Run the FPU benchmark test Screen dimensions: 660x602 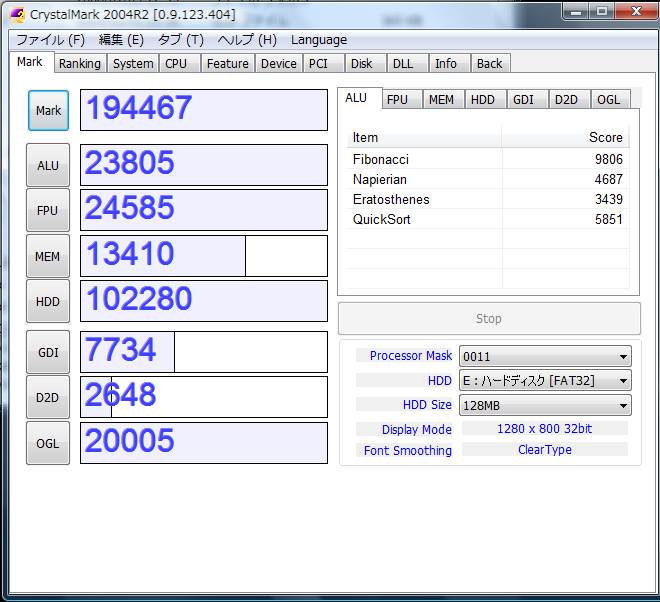[x=48, y=210]
